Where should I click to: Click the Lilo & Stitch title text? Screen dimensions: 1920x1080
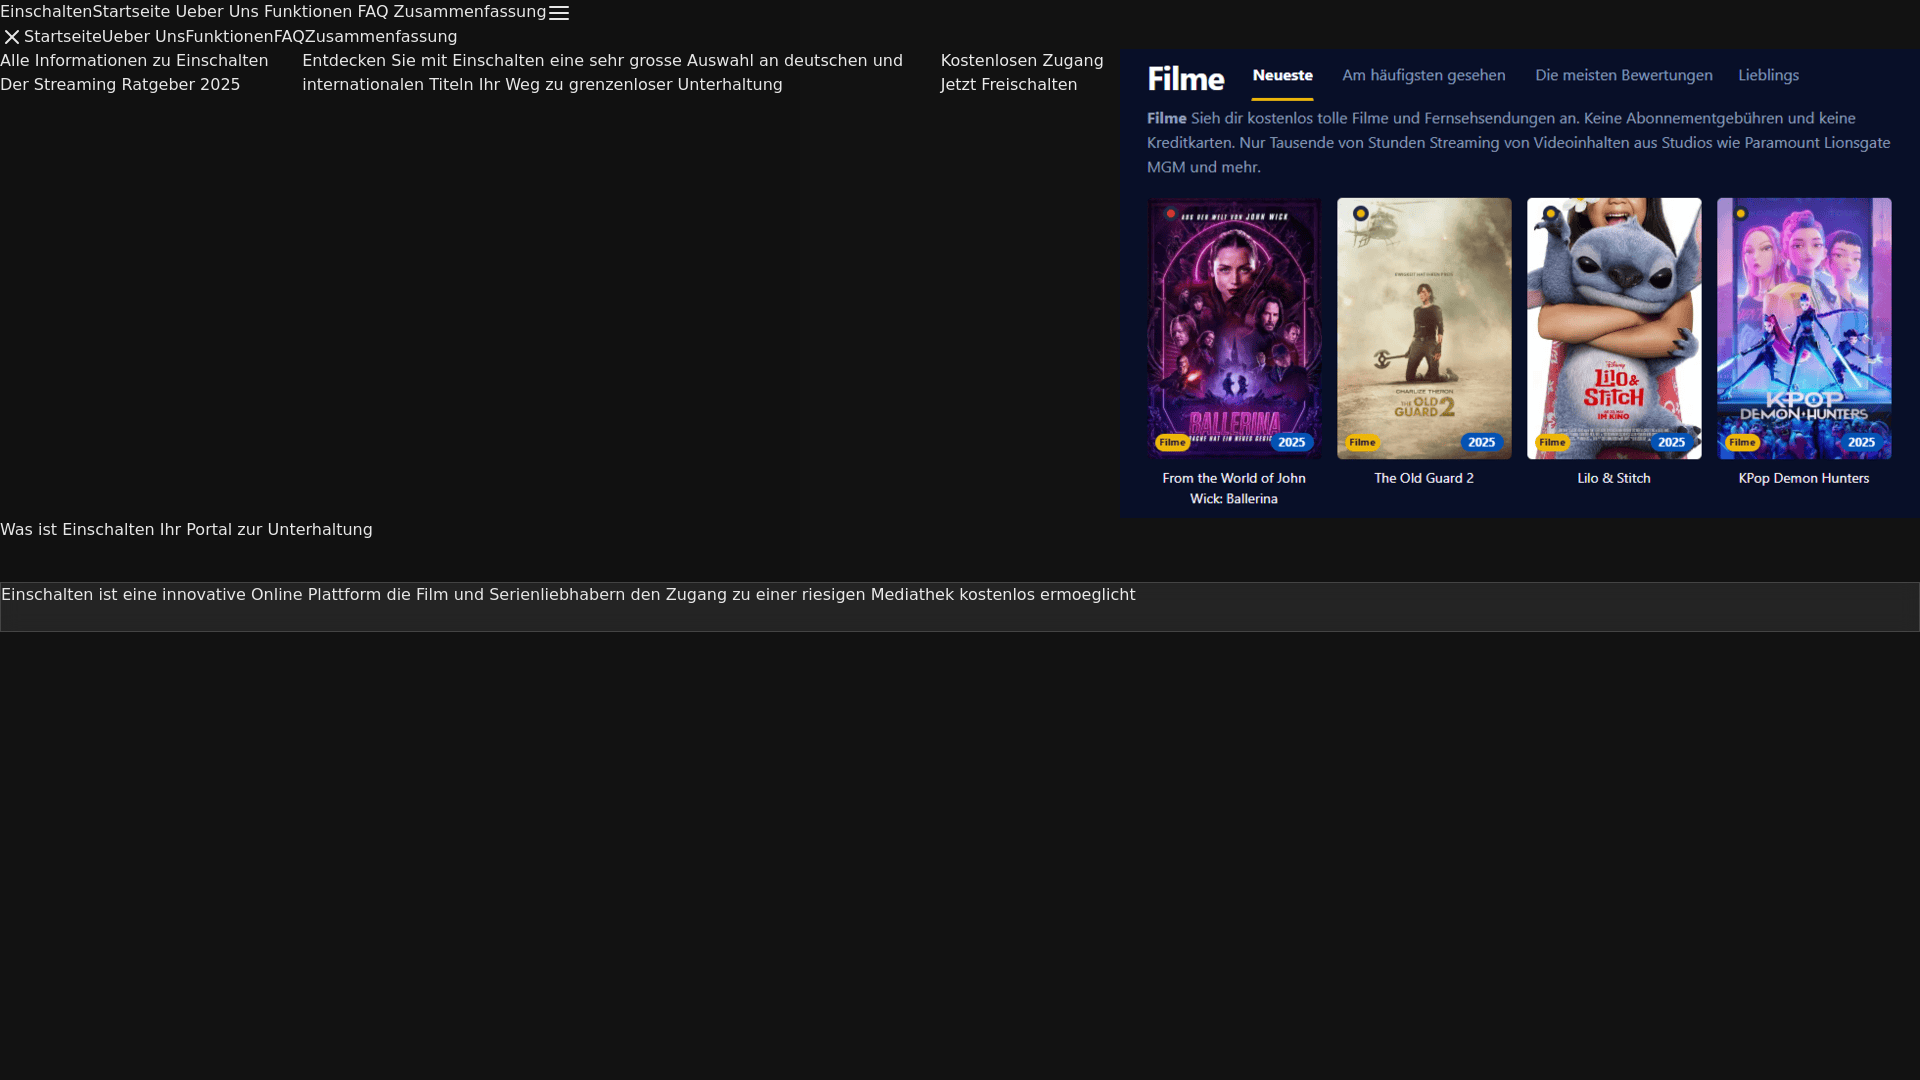point(1614,478)
